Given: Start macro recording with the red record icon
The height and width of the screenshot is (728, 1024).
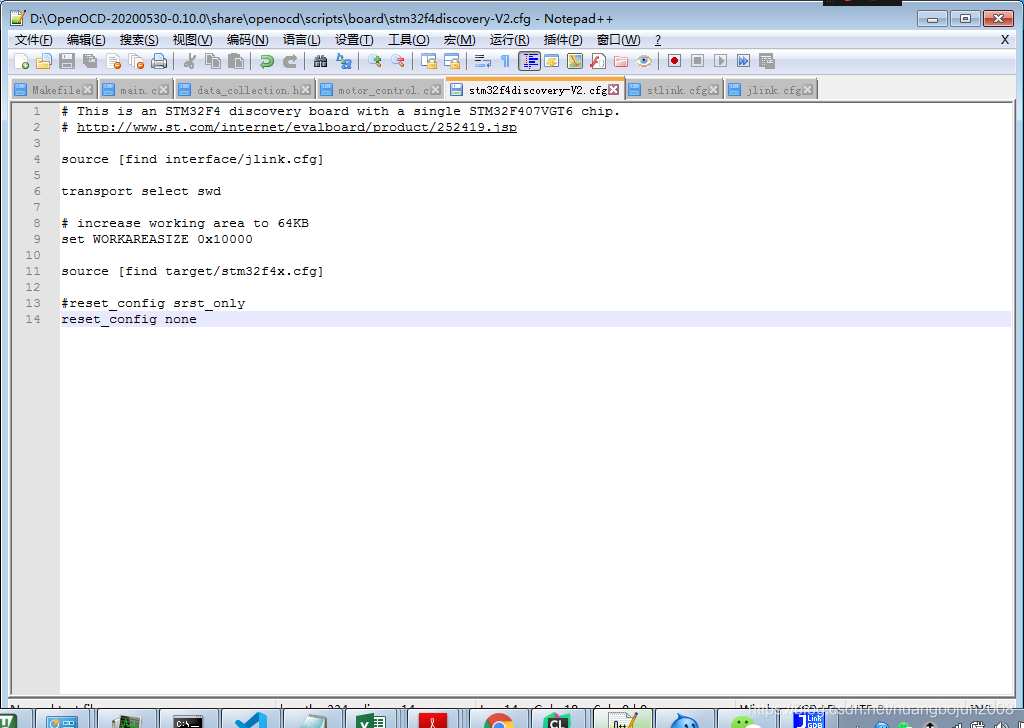Looking at the screenshot, I should [674, 61].
